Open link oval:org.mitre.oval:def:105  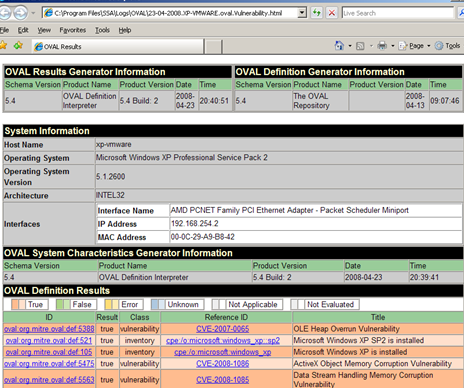(49, 352)
